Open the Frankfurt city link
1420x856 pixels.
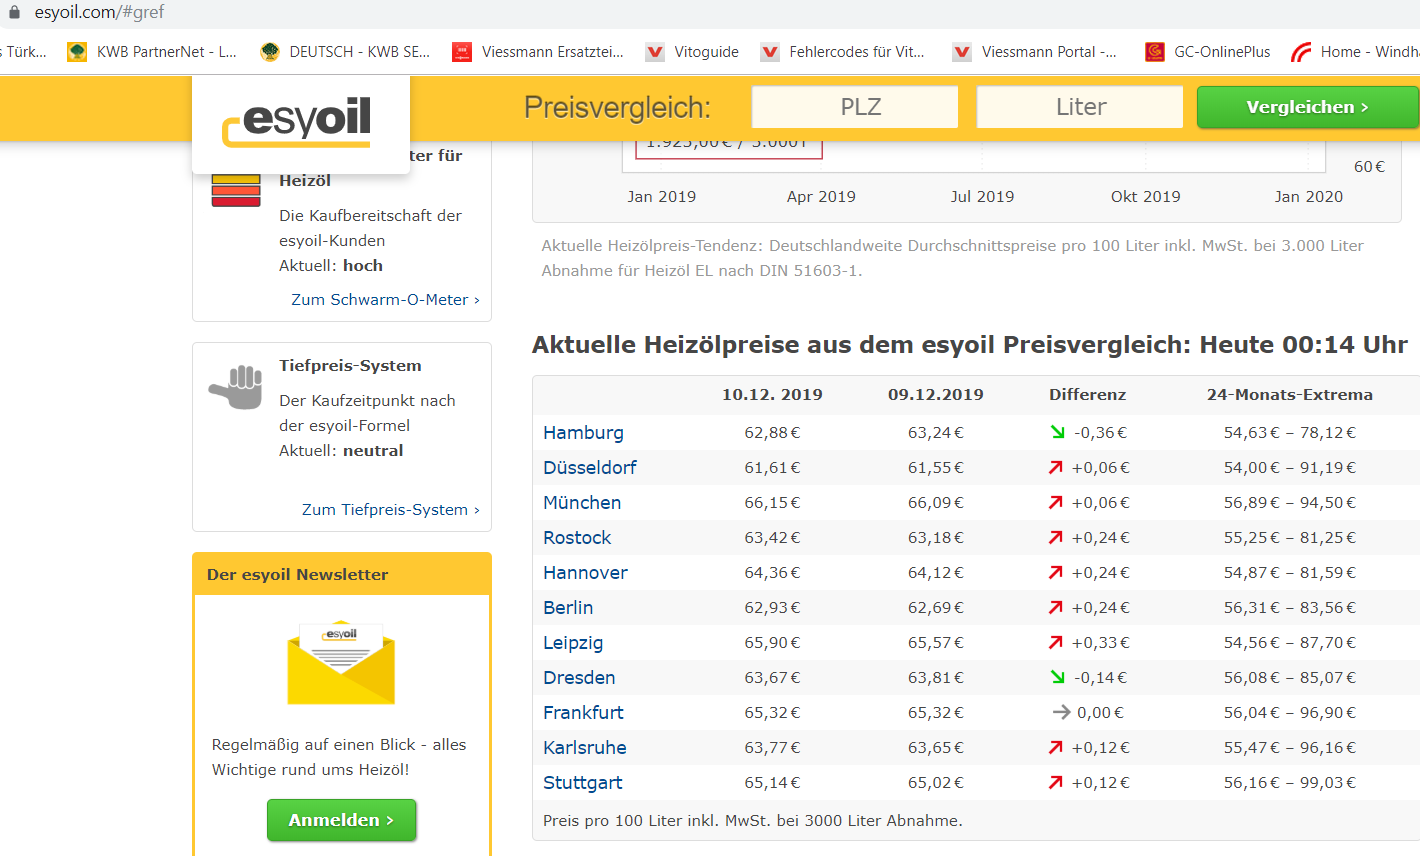pyautogui.click(x=583, y=712)
